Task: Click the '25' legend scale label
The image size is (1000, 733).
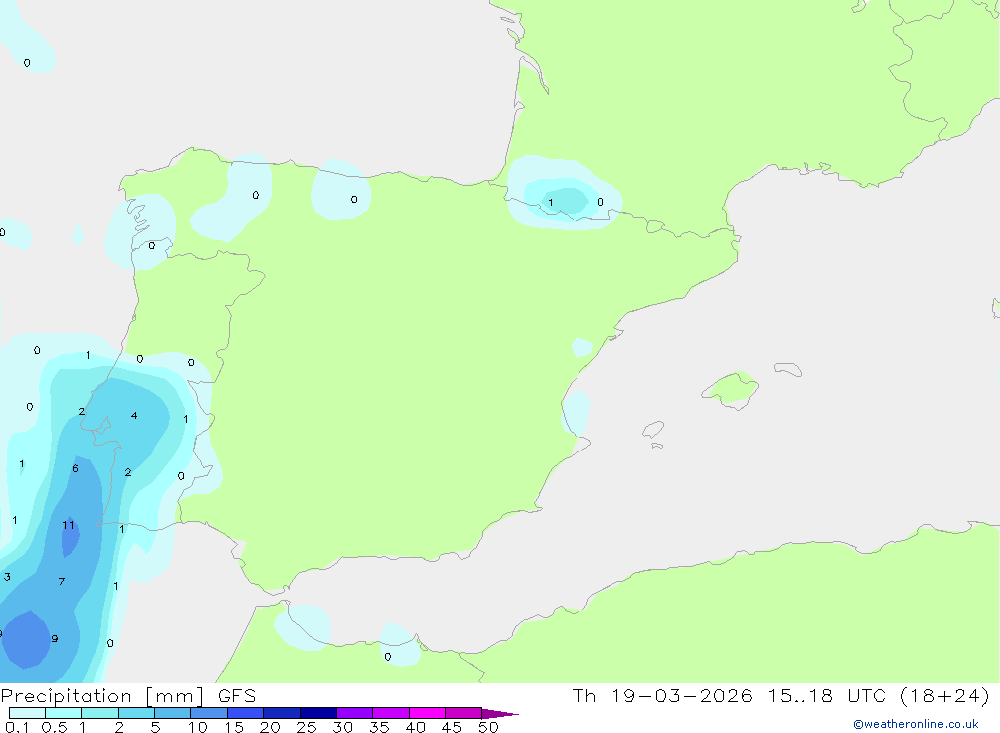Action: tap(307, 727)
